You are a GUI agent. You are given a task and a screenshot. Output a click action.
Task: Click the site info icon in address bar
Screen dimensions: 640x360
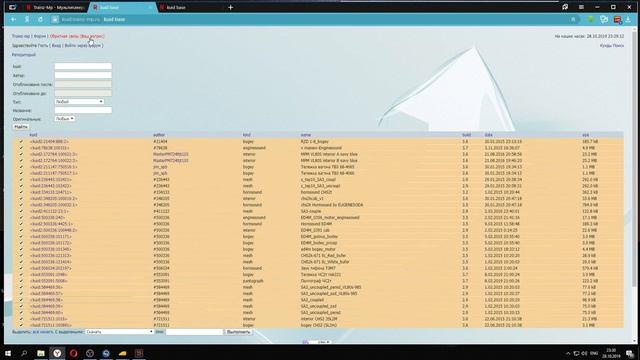click(x=55, y=20)
